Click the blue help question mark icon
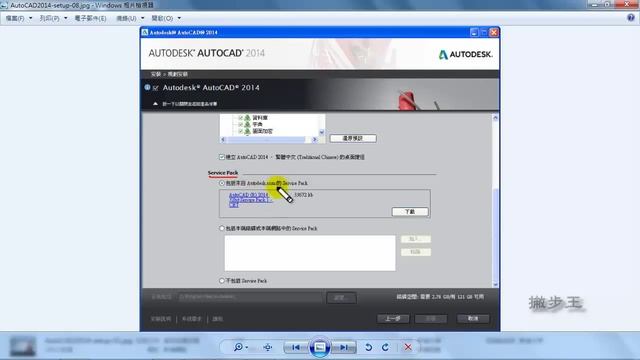Image resolution: width=640 pixels, height=360 pixels. [x=631, y=18]
